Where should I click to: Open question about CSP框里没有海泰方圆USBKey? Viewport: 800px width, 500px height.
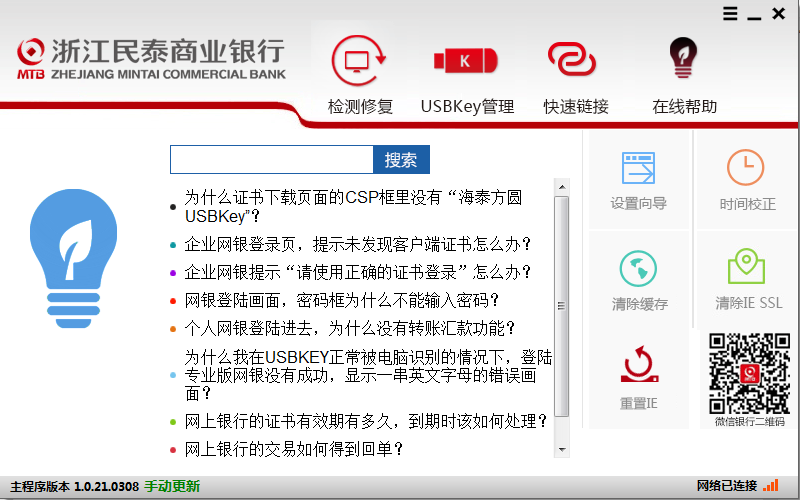[x=353, y=207]
